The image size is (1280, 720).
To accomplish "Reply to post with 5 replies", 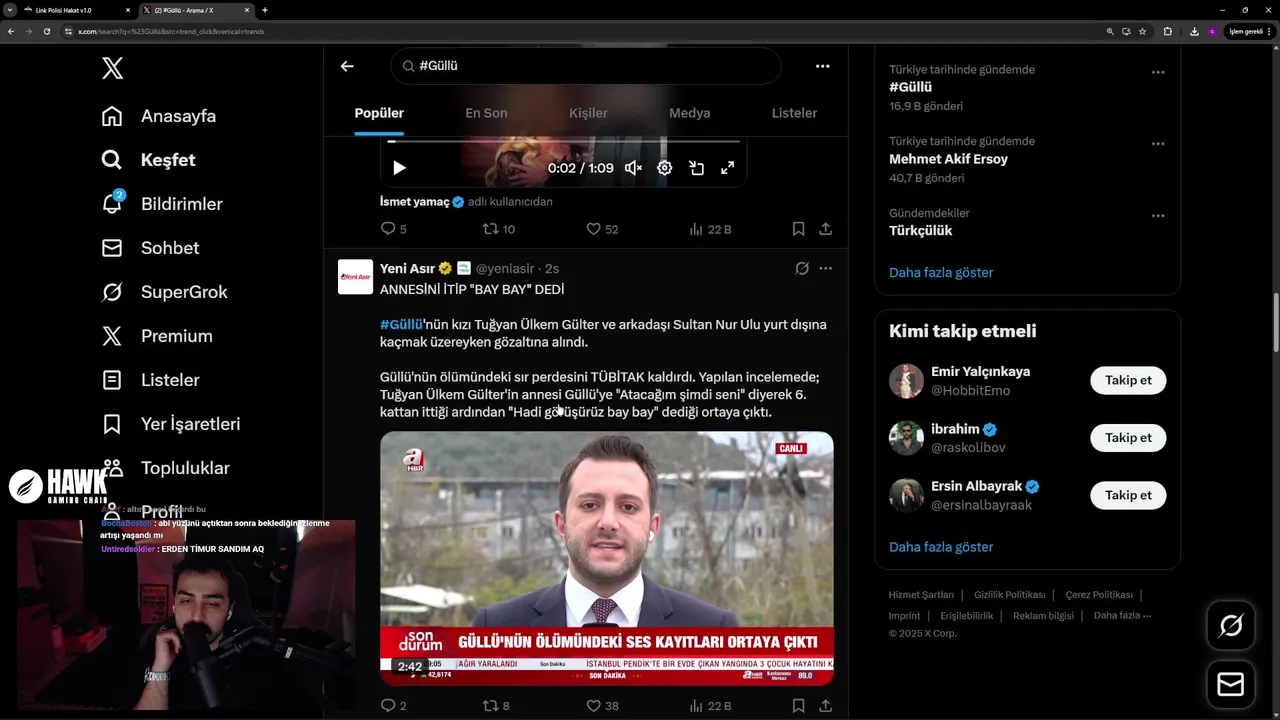I will tap(394, 229).
